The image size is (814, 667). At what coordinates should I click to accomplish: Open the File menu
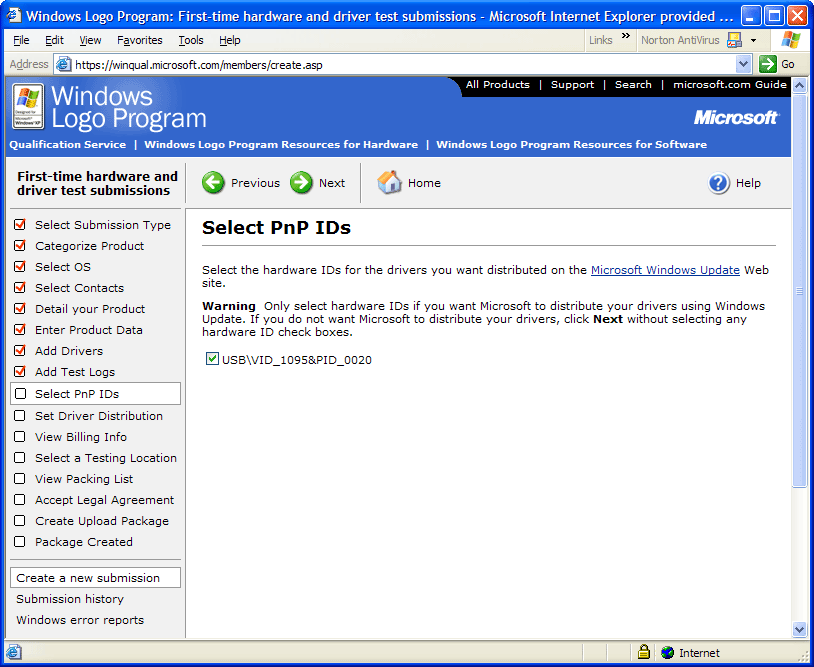click(21, 40)
